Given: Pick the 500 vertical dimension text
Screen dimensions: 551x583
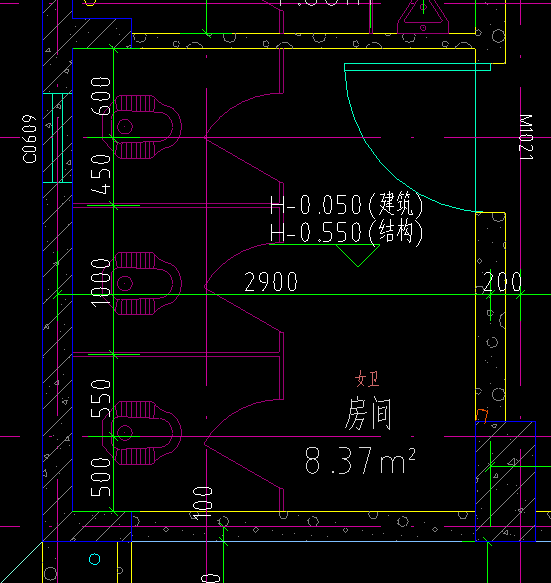Looking at the screenshot, I should [101, 477].
